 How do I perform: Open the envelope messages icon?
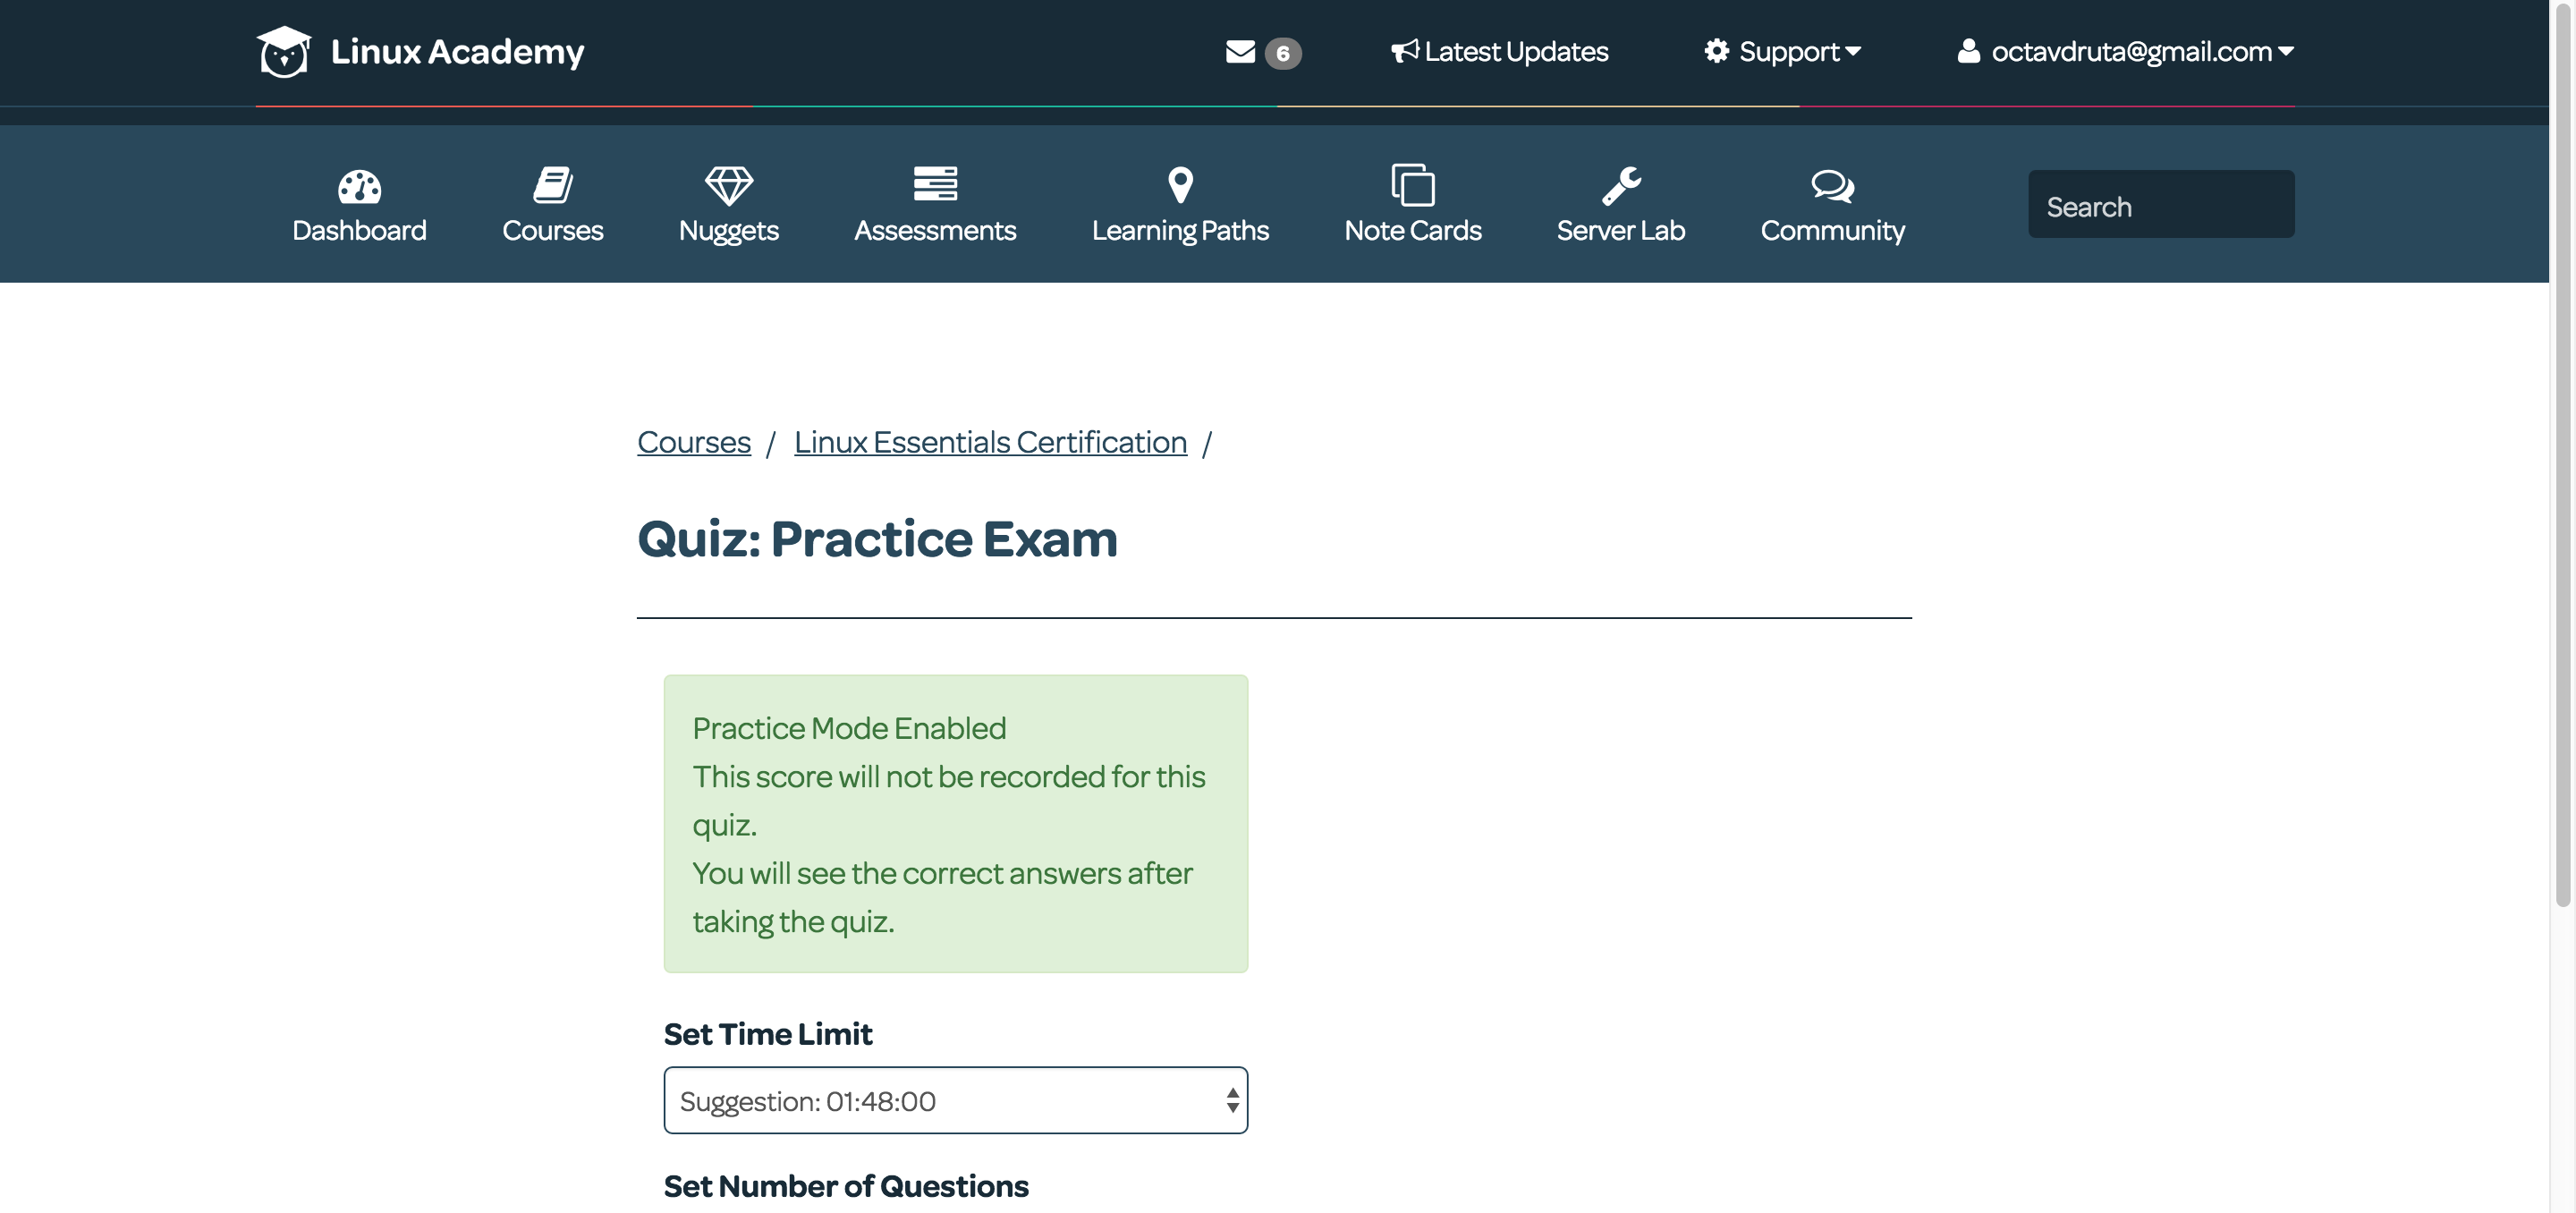pyautogui.click(x=1240, y=52)
